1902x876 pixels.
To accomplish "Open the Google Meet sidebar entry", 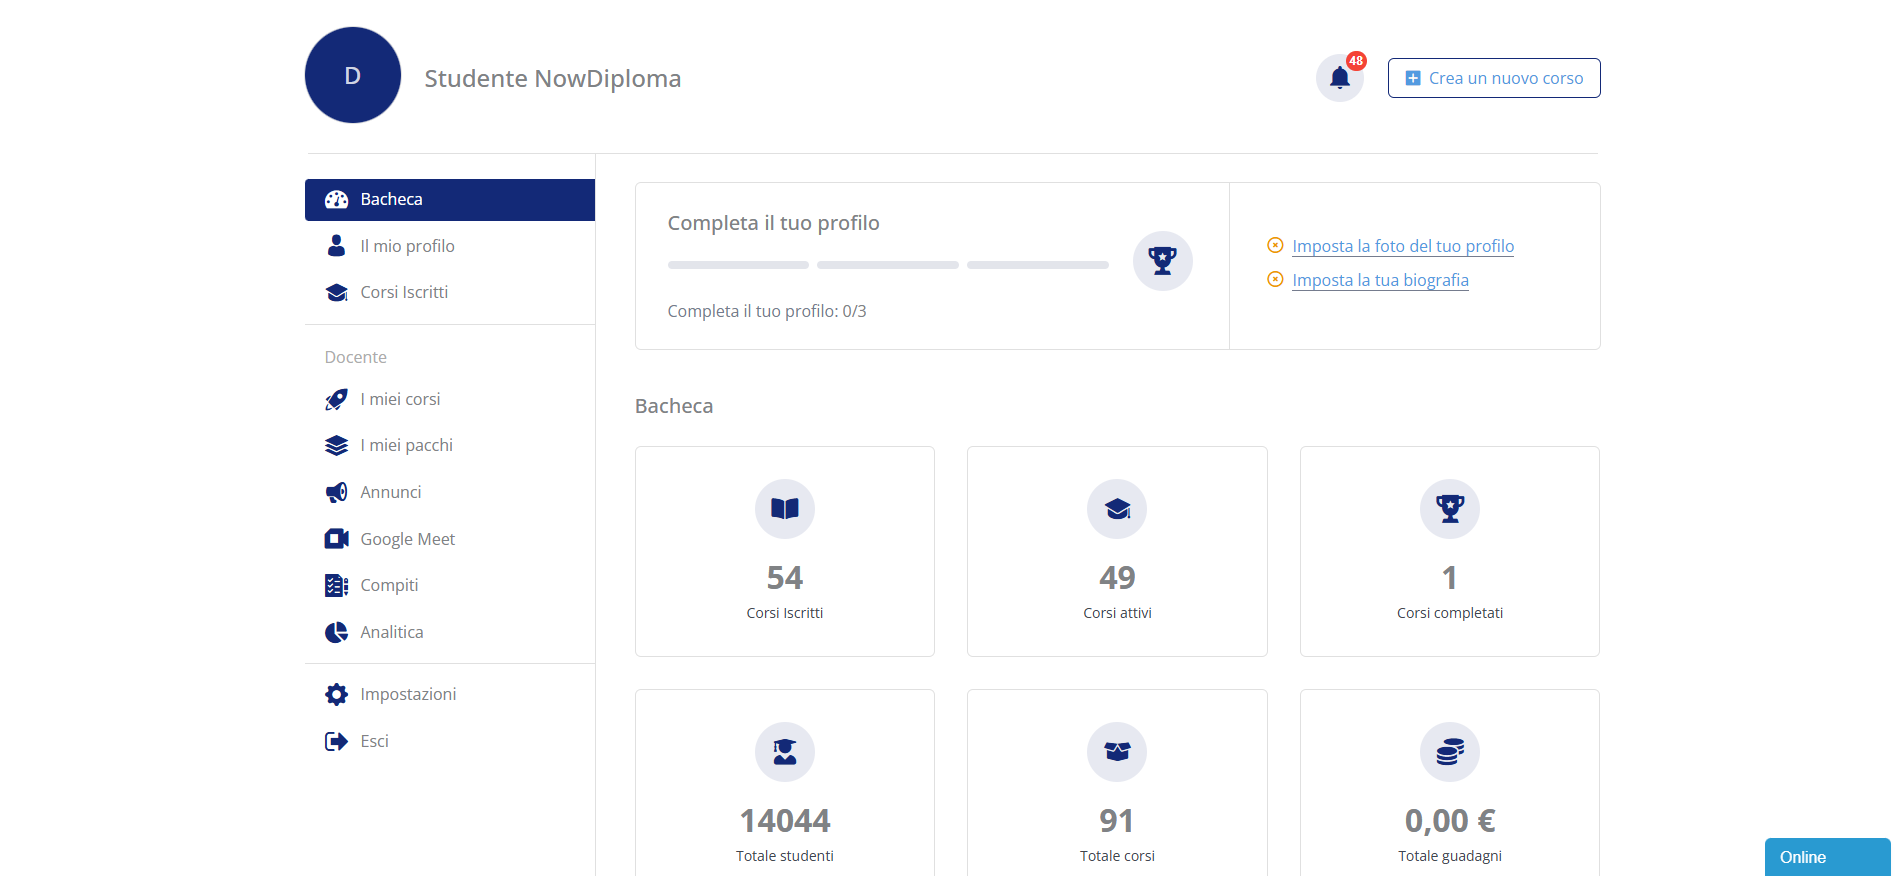I will pyautogui.click(x=407, y=539).
